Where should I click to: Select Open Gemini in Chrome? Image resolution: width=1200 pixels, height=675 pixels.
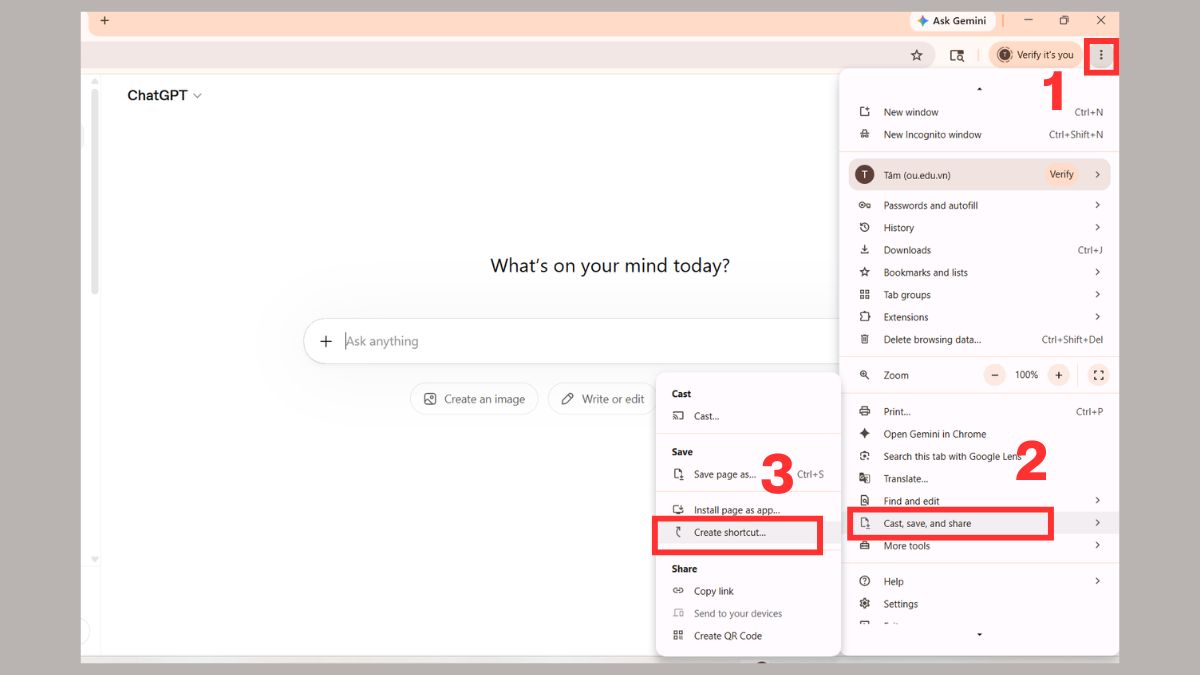[x=979, y=434]
